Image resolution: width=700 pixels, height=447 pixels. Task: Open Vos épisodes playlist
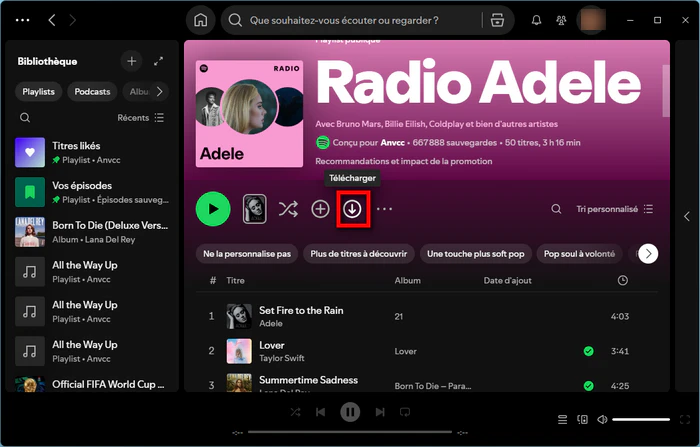(92, 192)
